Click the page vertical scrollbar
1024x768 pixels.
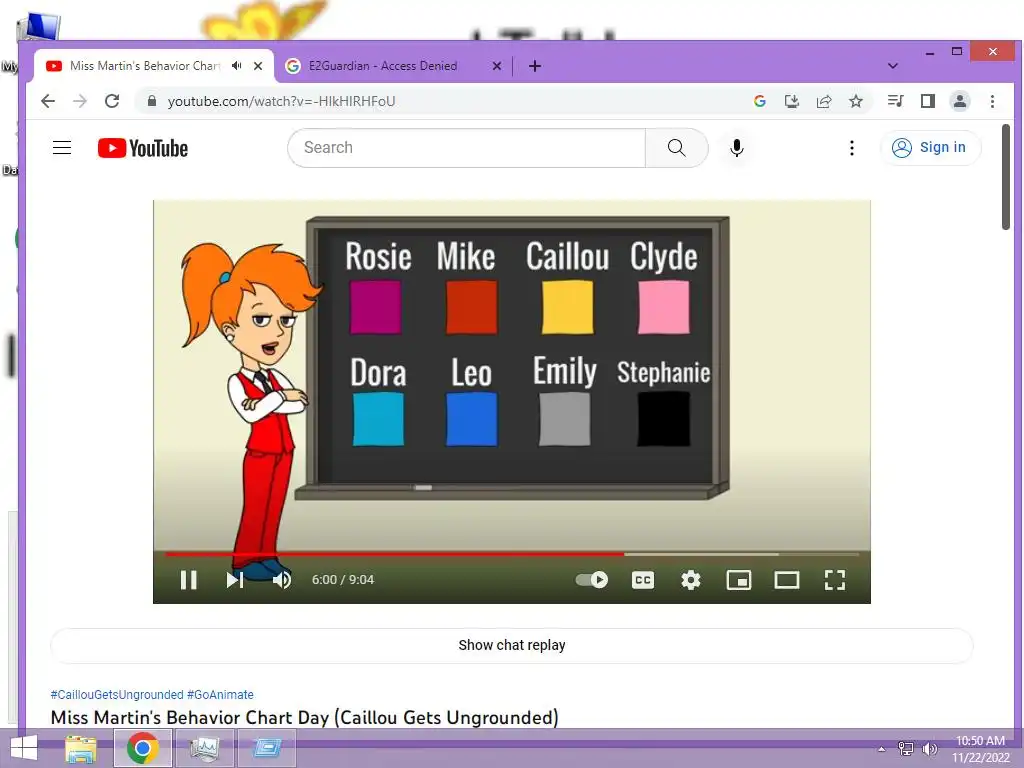pos(1006,176)
